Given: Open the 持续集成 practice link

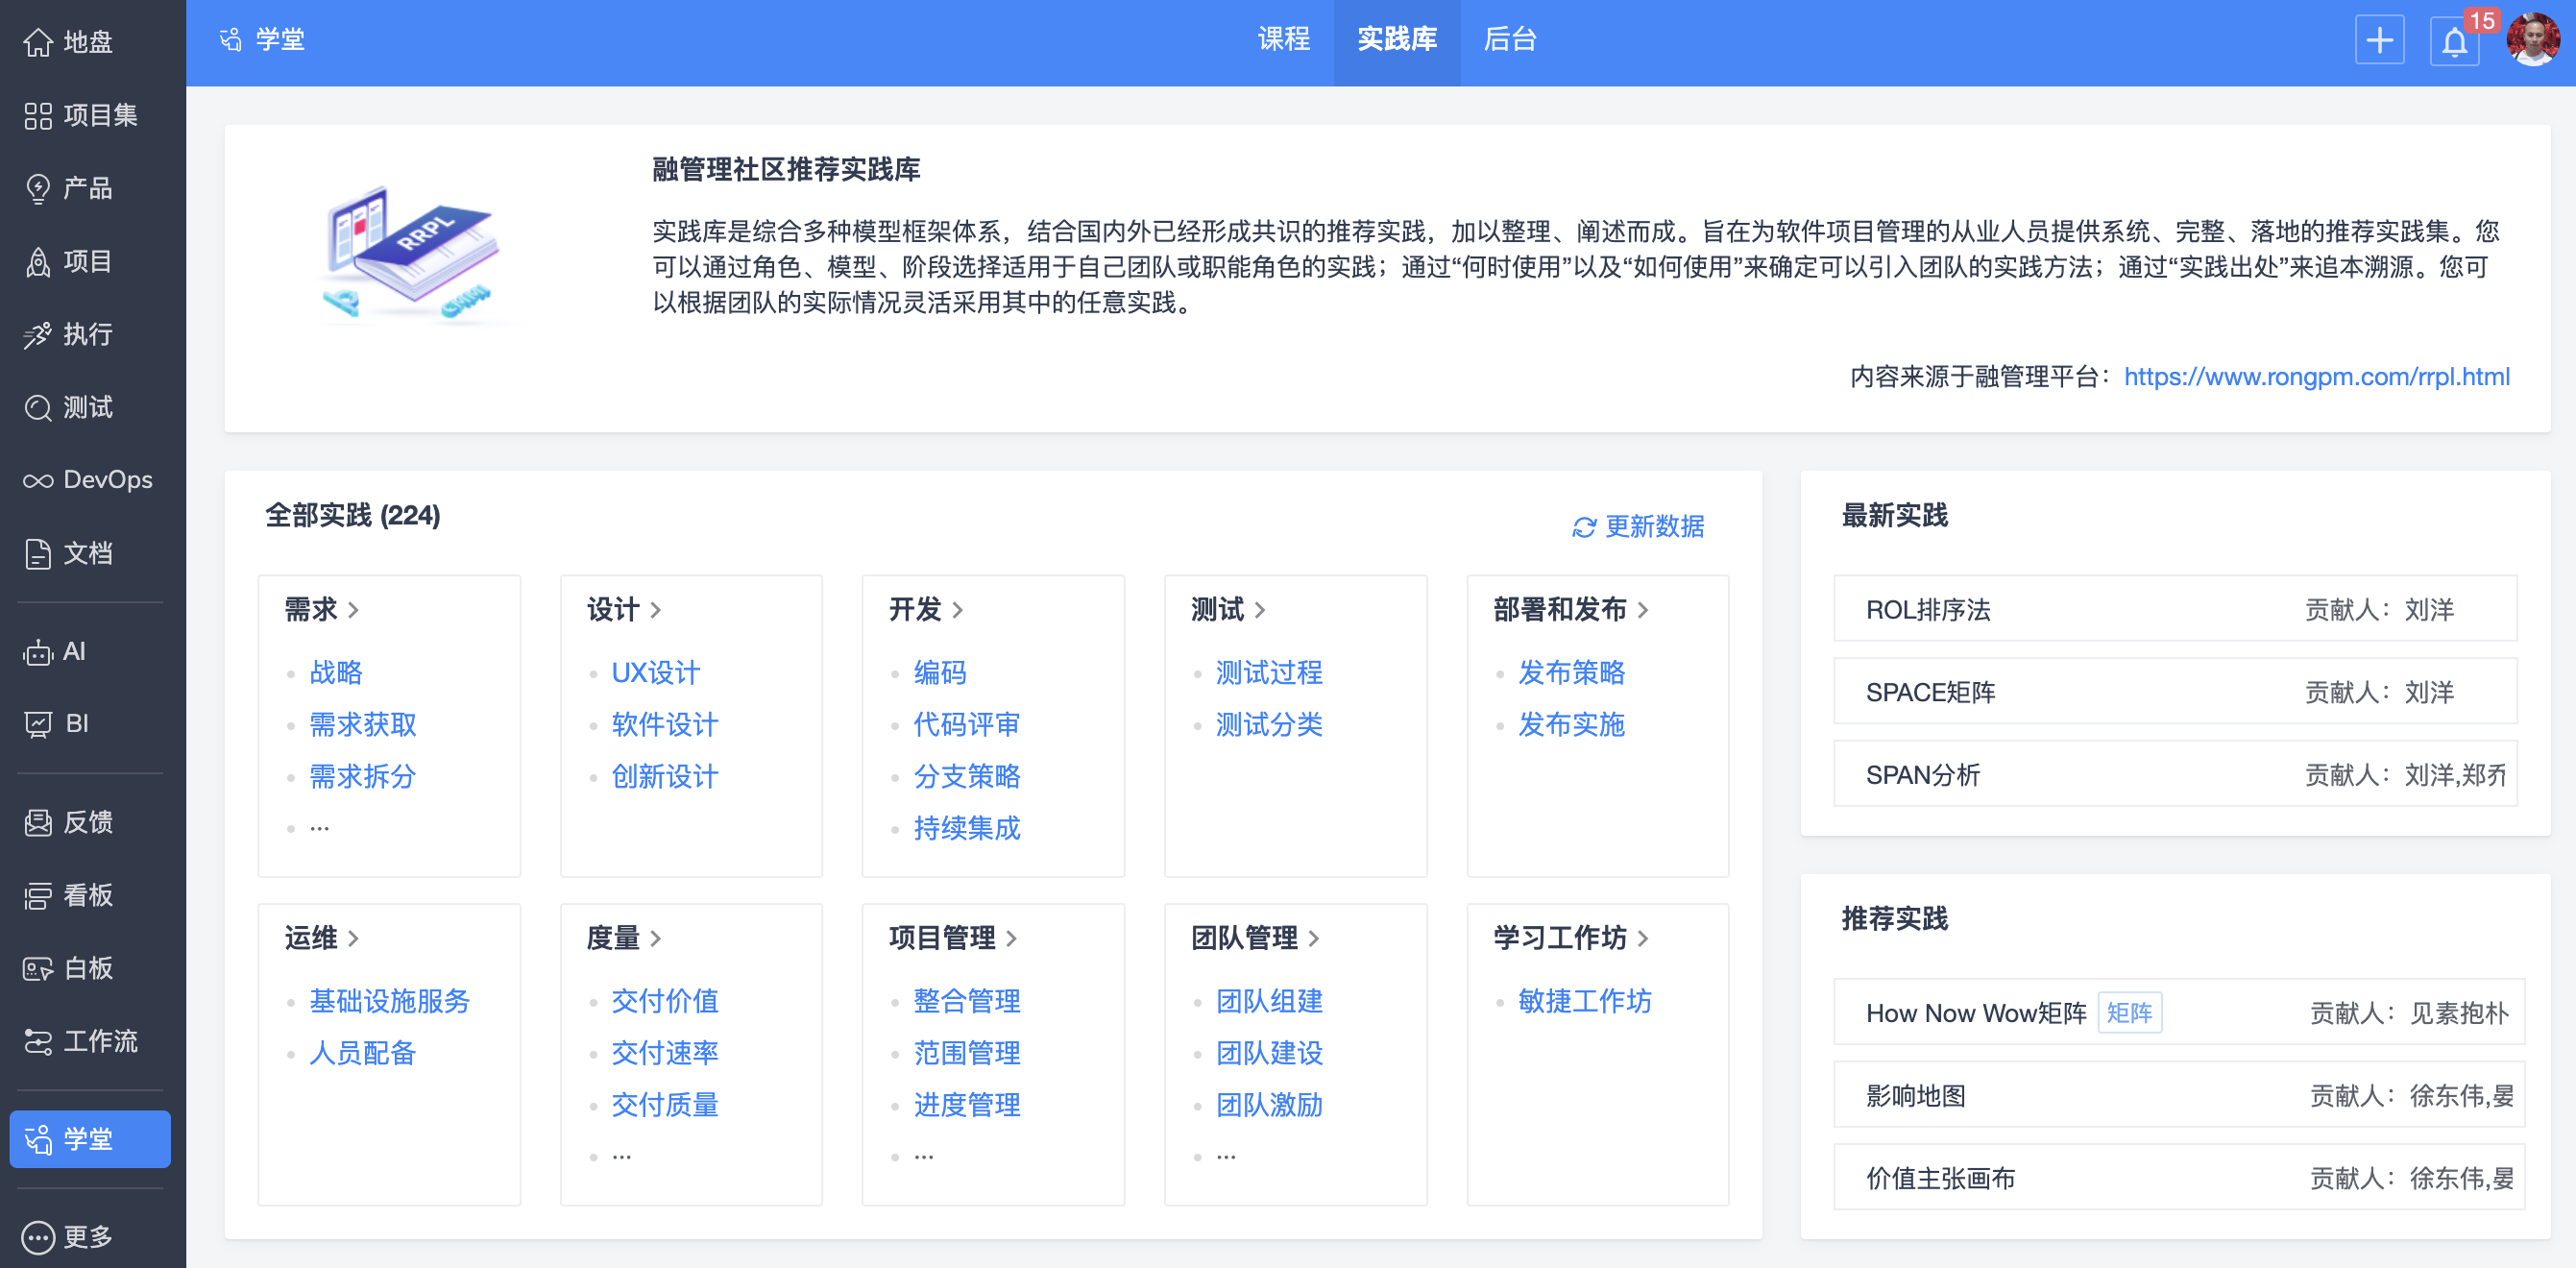Looking at the screenshot, I should 966,828.
